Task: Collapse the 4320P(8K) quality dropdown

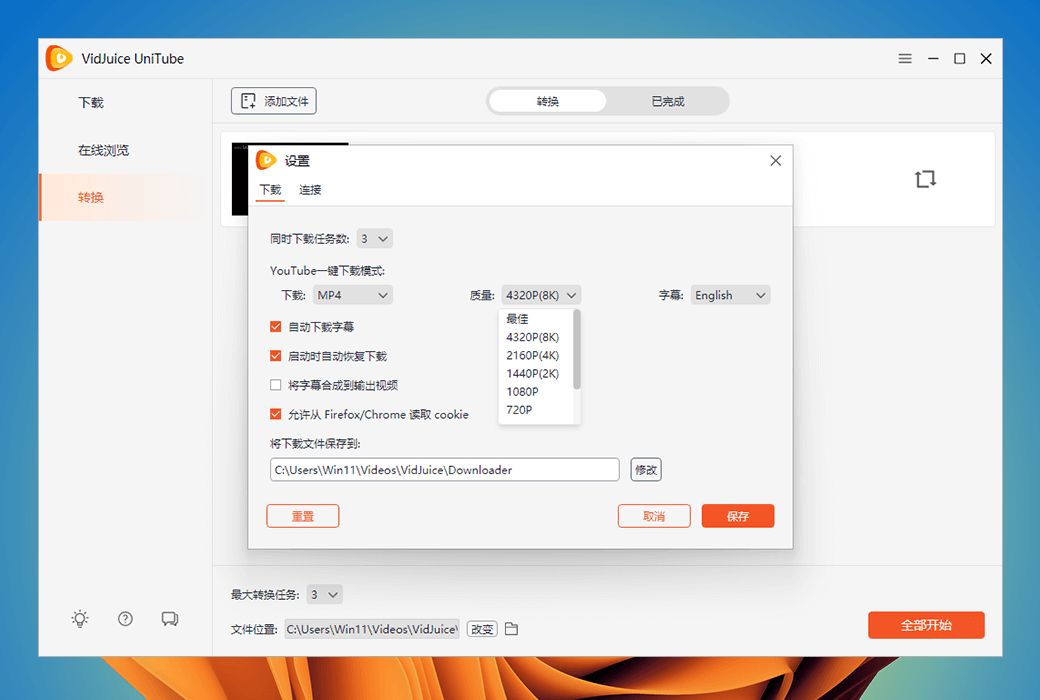Action: (x=541, y=295)
